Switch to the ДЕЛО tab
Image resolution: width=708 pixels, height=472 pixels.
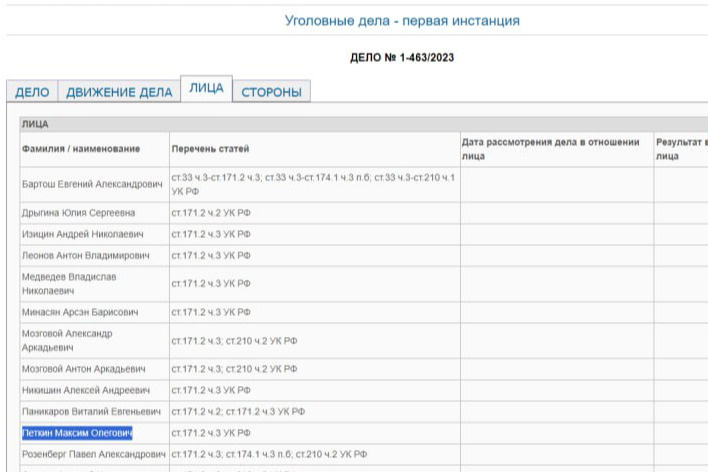pos(32,92)
